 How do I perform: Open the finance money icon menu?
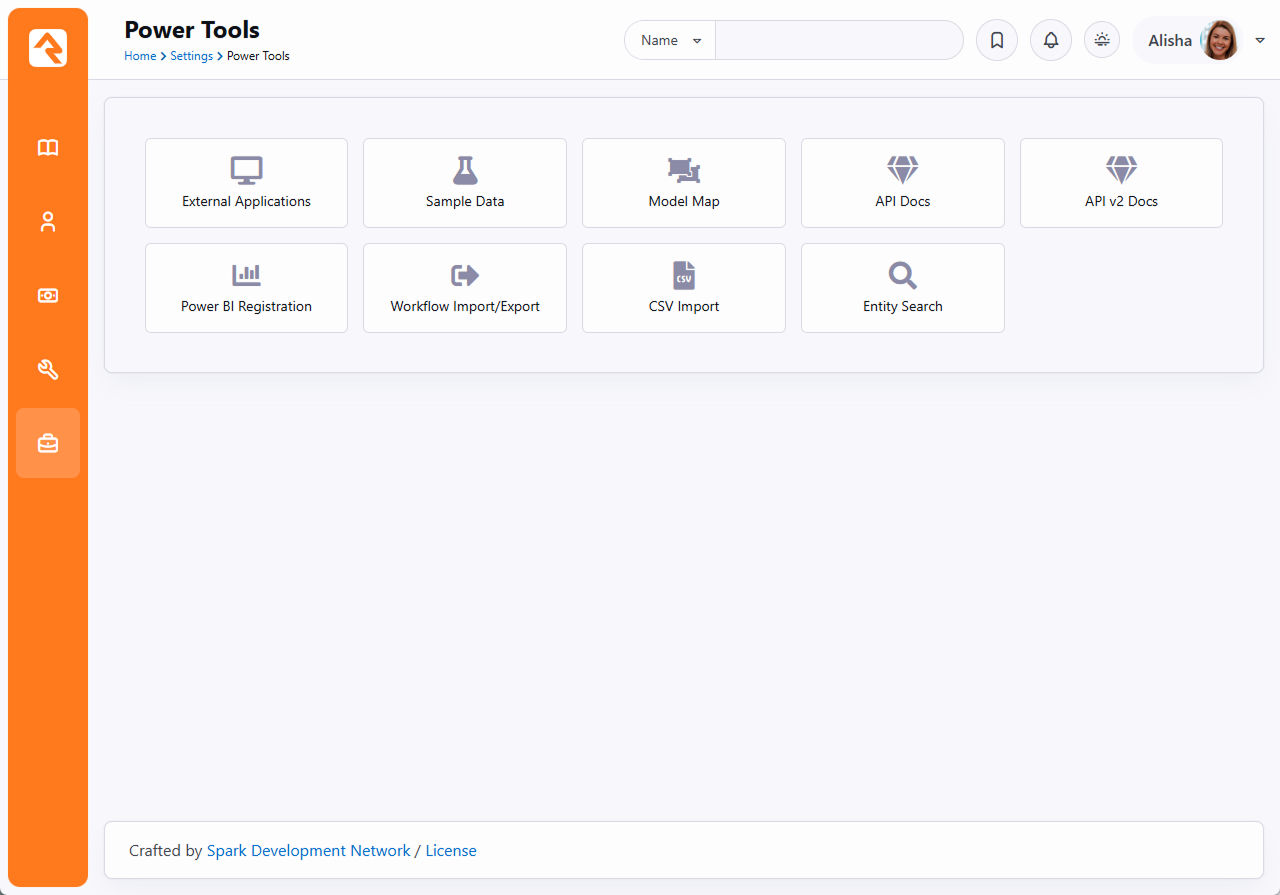[x=48, y=296]
